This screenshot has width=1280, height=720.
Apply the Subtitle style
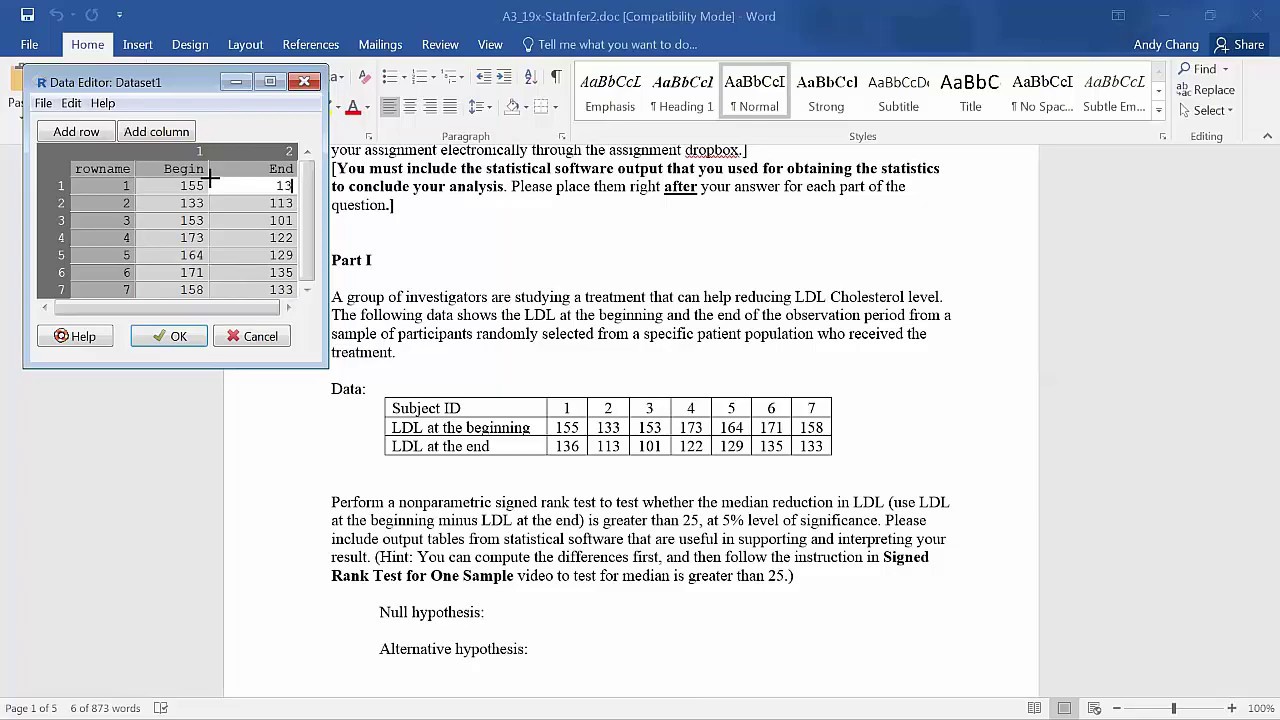click(x=898, y=93)
